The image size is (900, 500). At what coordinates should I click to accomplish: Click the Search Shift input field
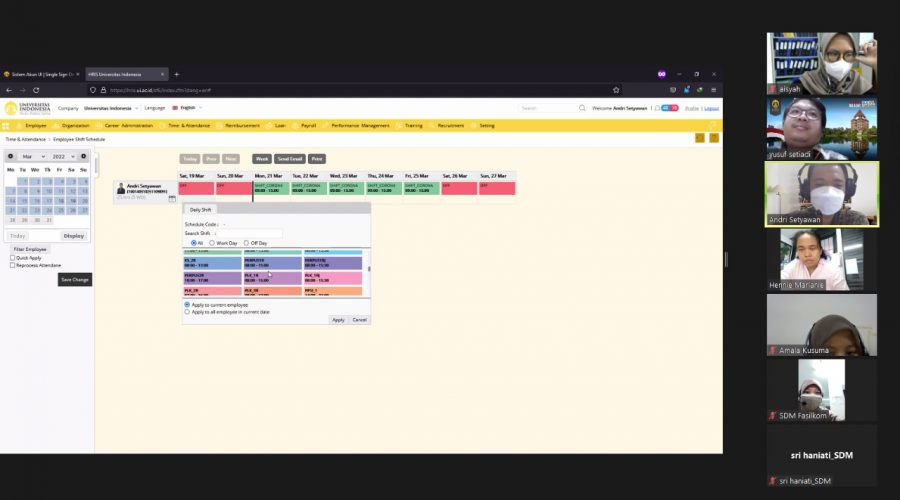[x=249, y=234]
